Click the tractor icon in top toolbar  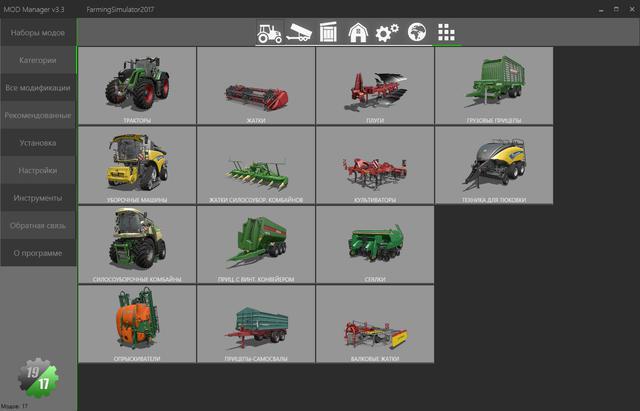click(269, 33)
